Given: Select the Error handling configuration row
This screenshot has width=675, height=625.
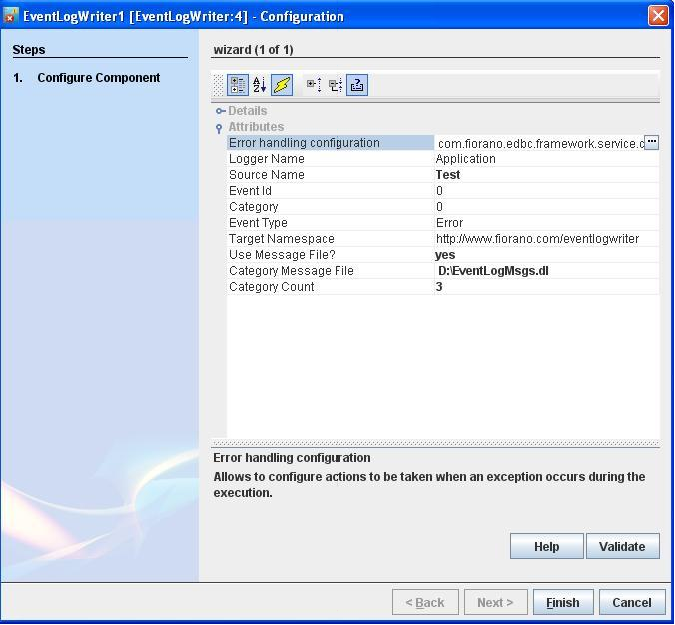Looking at the screenshot, I should click(330, 143).
